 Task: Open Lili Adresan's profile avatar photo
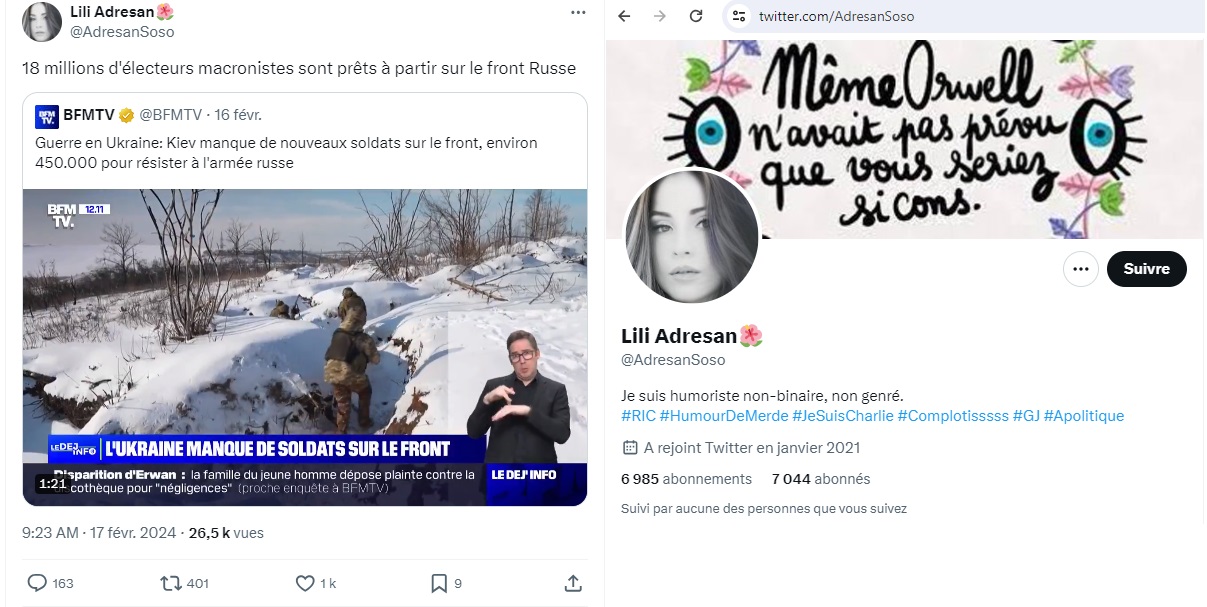coord(692,237)
